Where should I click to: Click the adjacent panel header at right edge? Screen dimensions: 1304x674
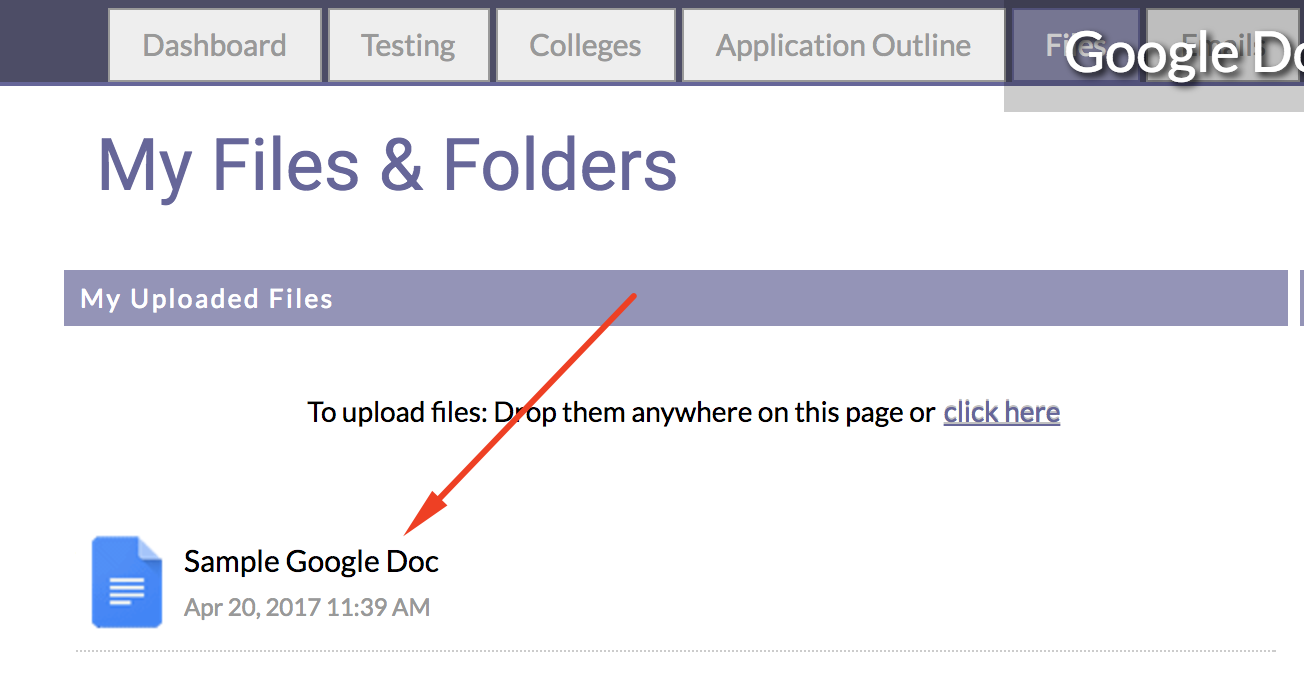1301,298
